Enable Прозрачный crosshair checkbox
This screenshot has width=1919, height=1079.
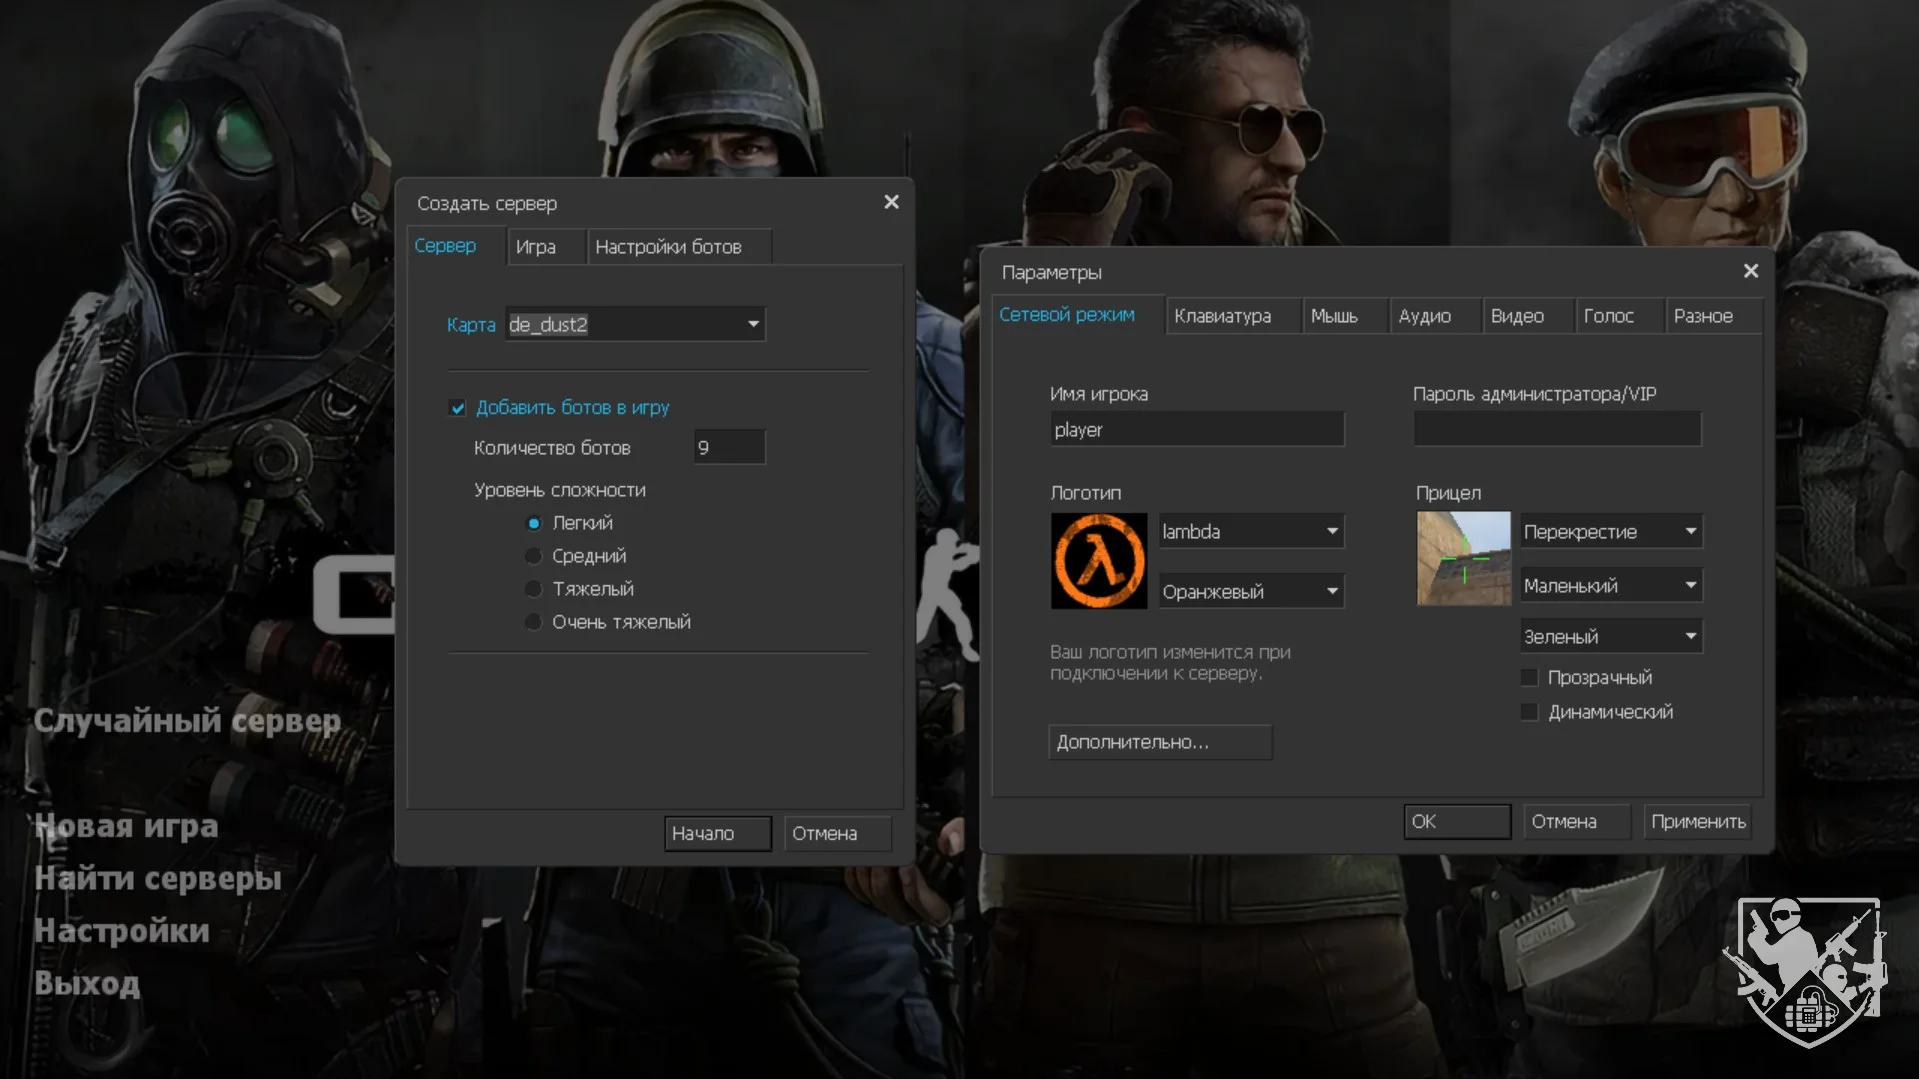(1529, 678)
